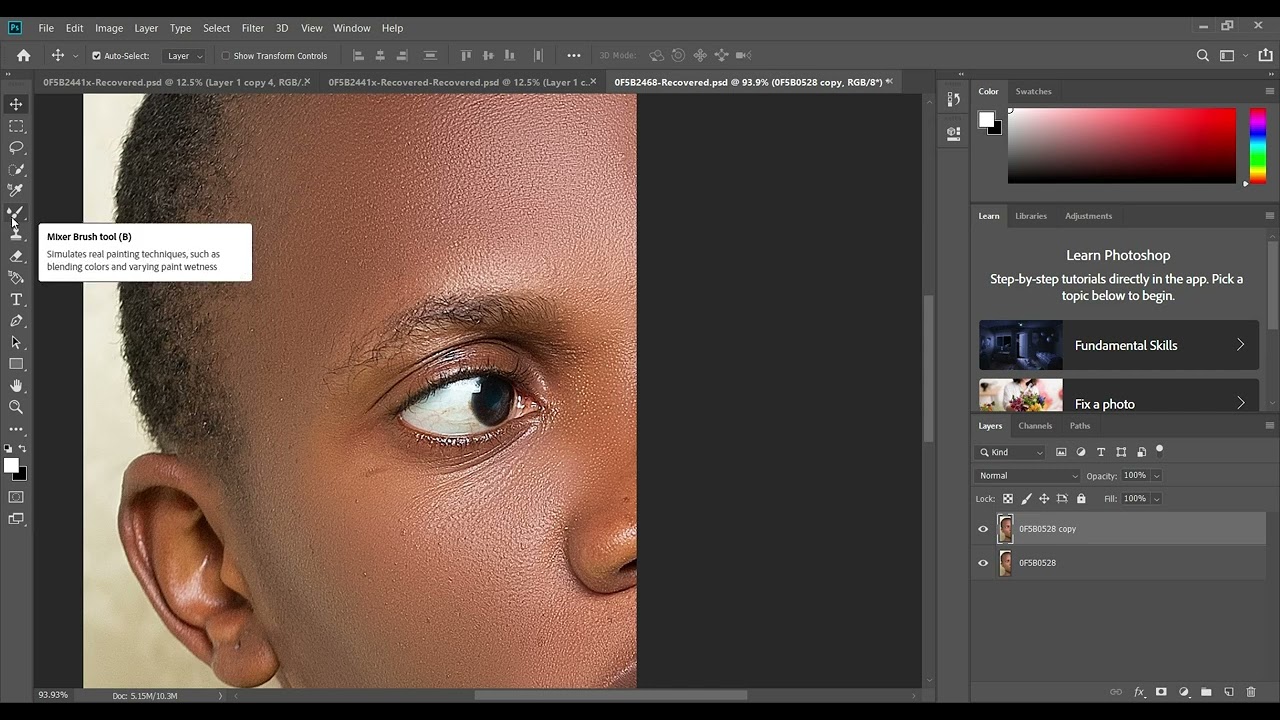Select the Clone Stamp tool

pos(16,234)
